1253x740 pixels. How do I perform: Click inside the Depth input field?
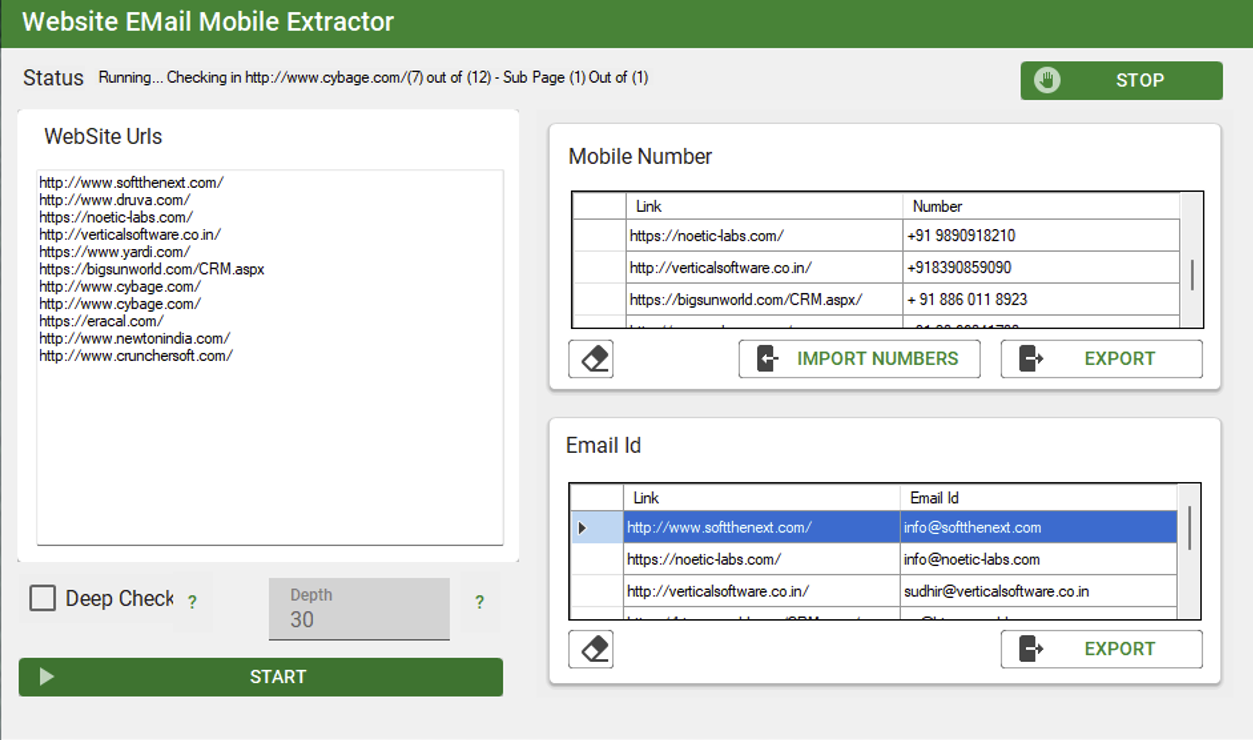click(359, 619)
